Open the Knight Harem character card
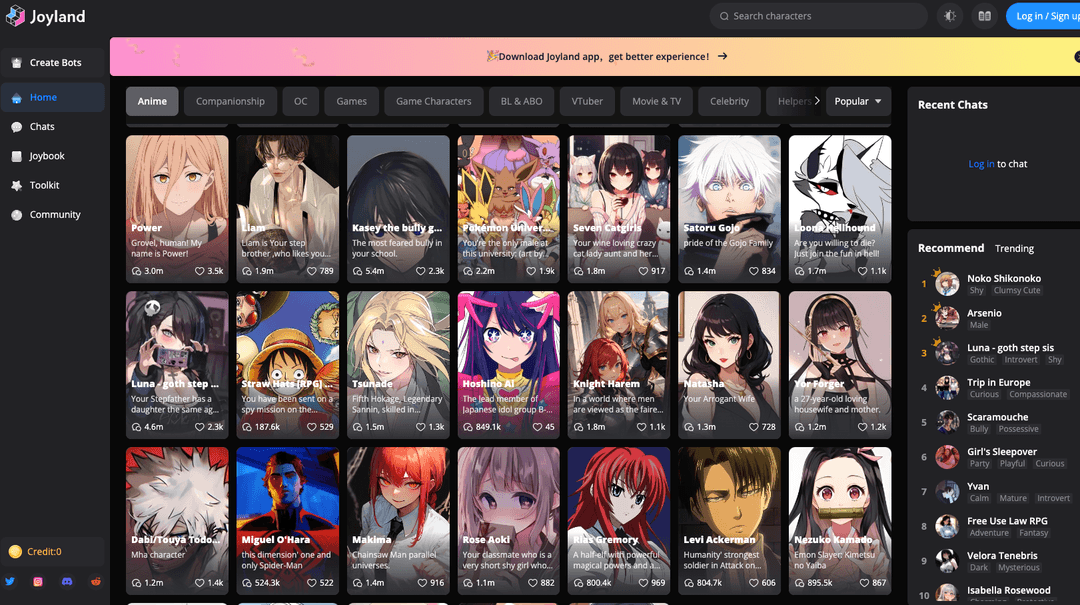This screenshot has height=605, width=1080. [x=619, y=365]
